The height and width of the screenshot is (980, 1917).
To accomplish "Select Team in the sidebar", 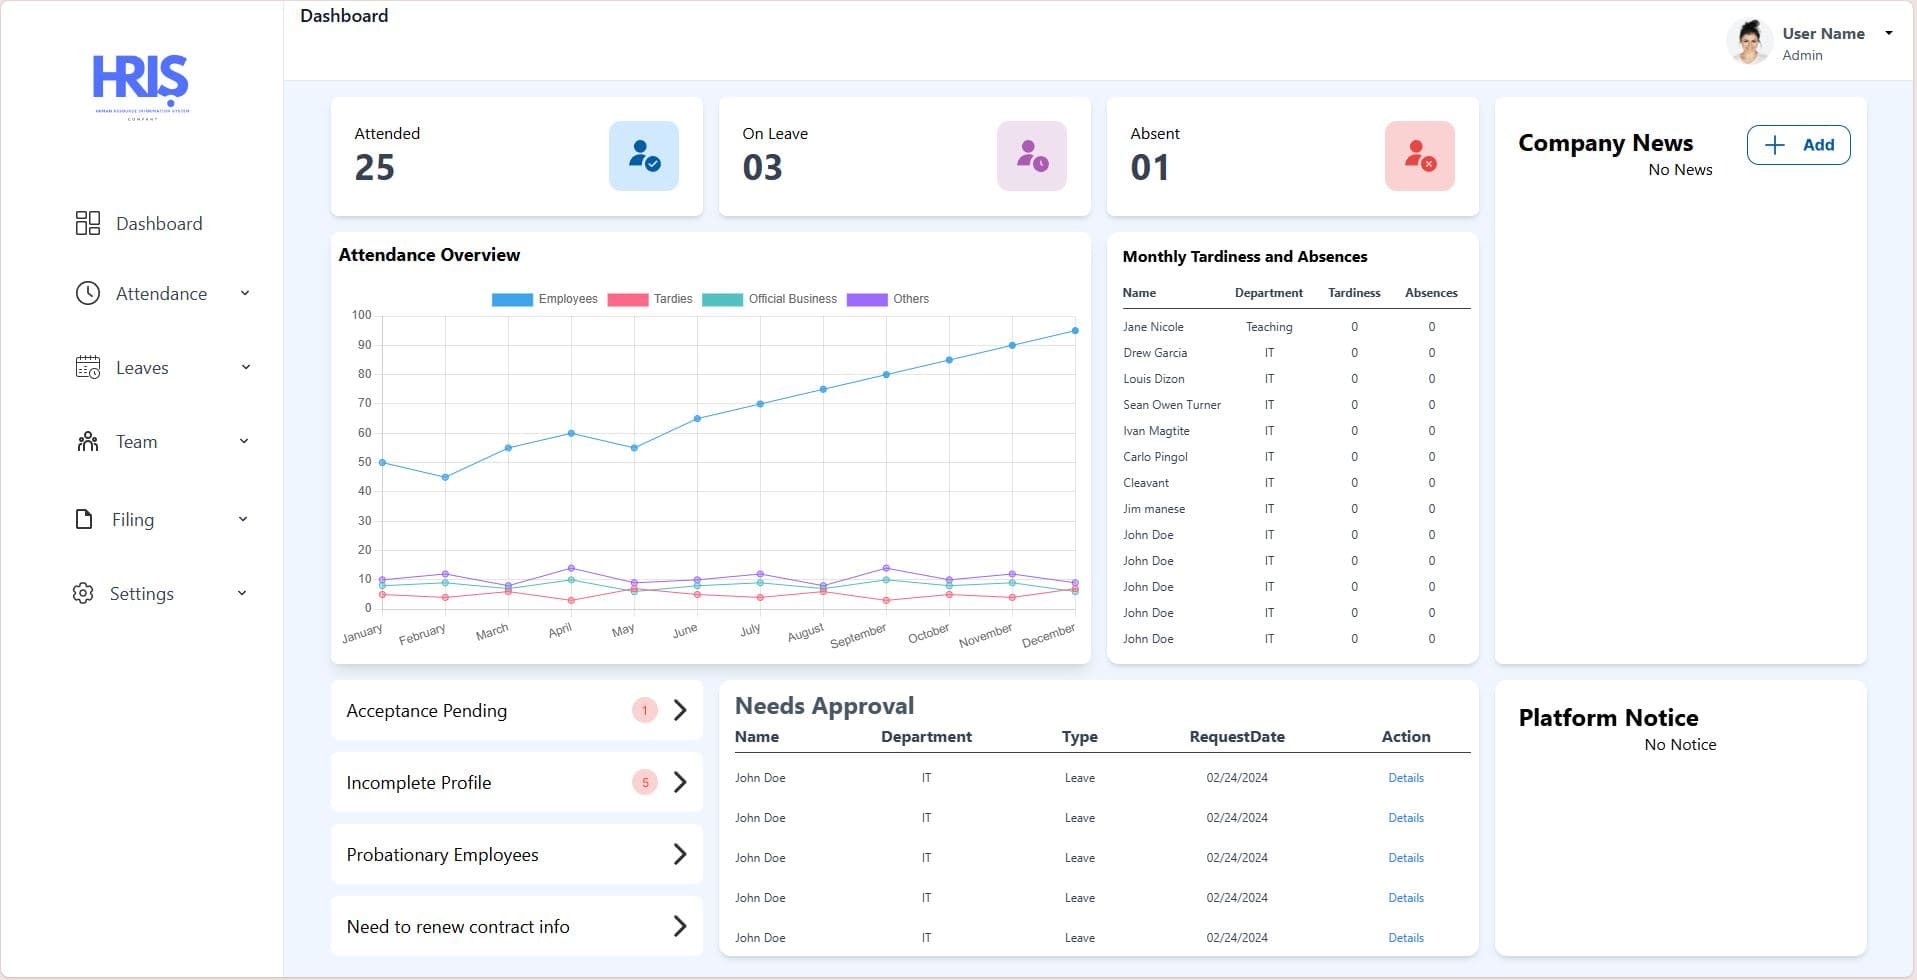I will click(x=136, y=442).
